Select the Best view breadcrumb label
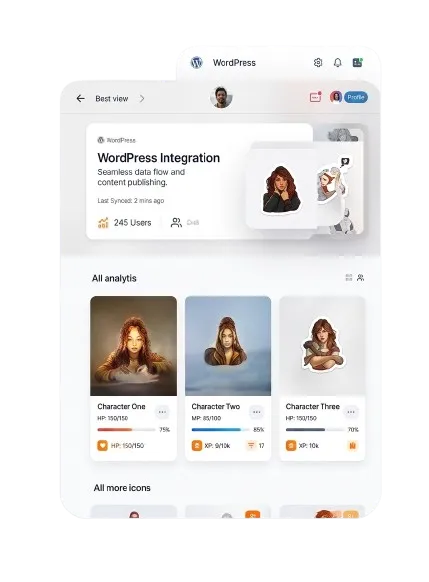The width and height of the screenshot is (429, 582). pyautogui.click(x=112, y=99)
